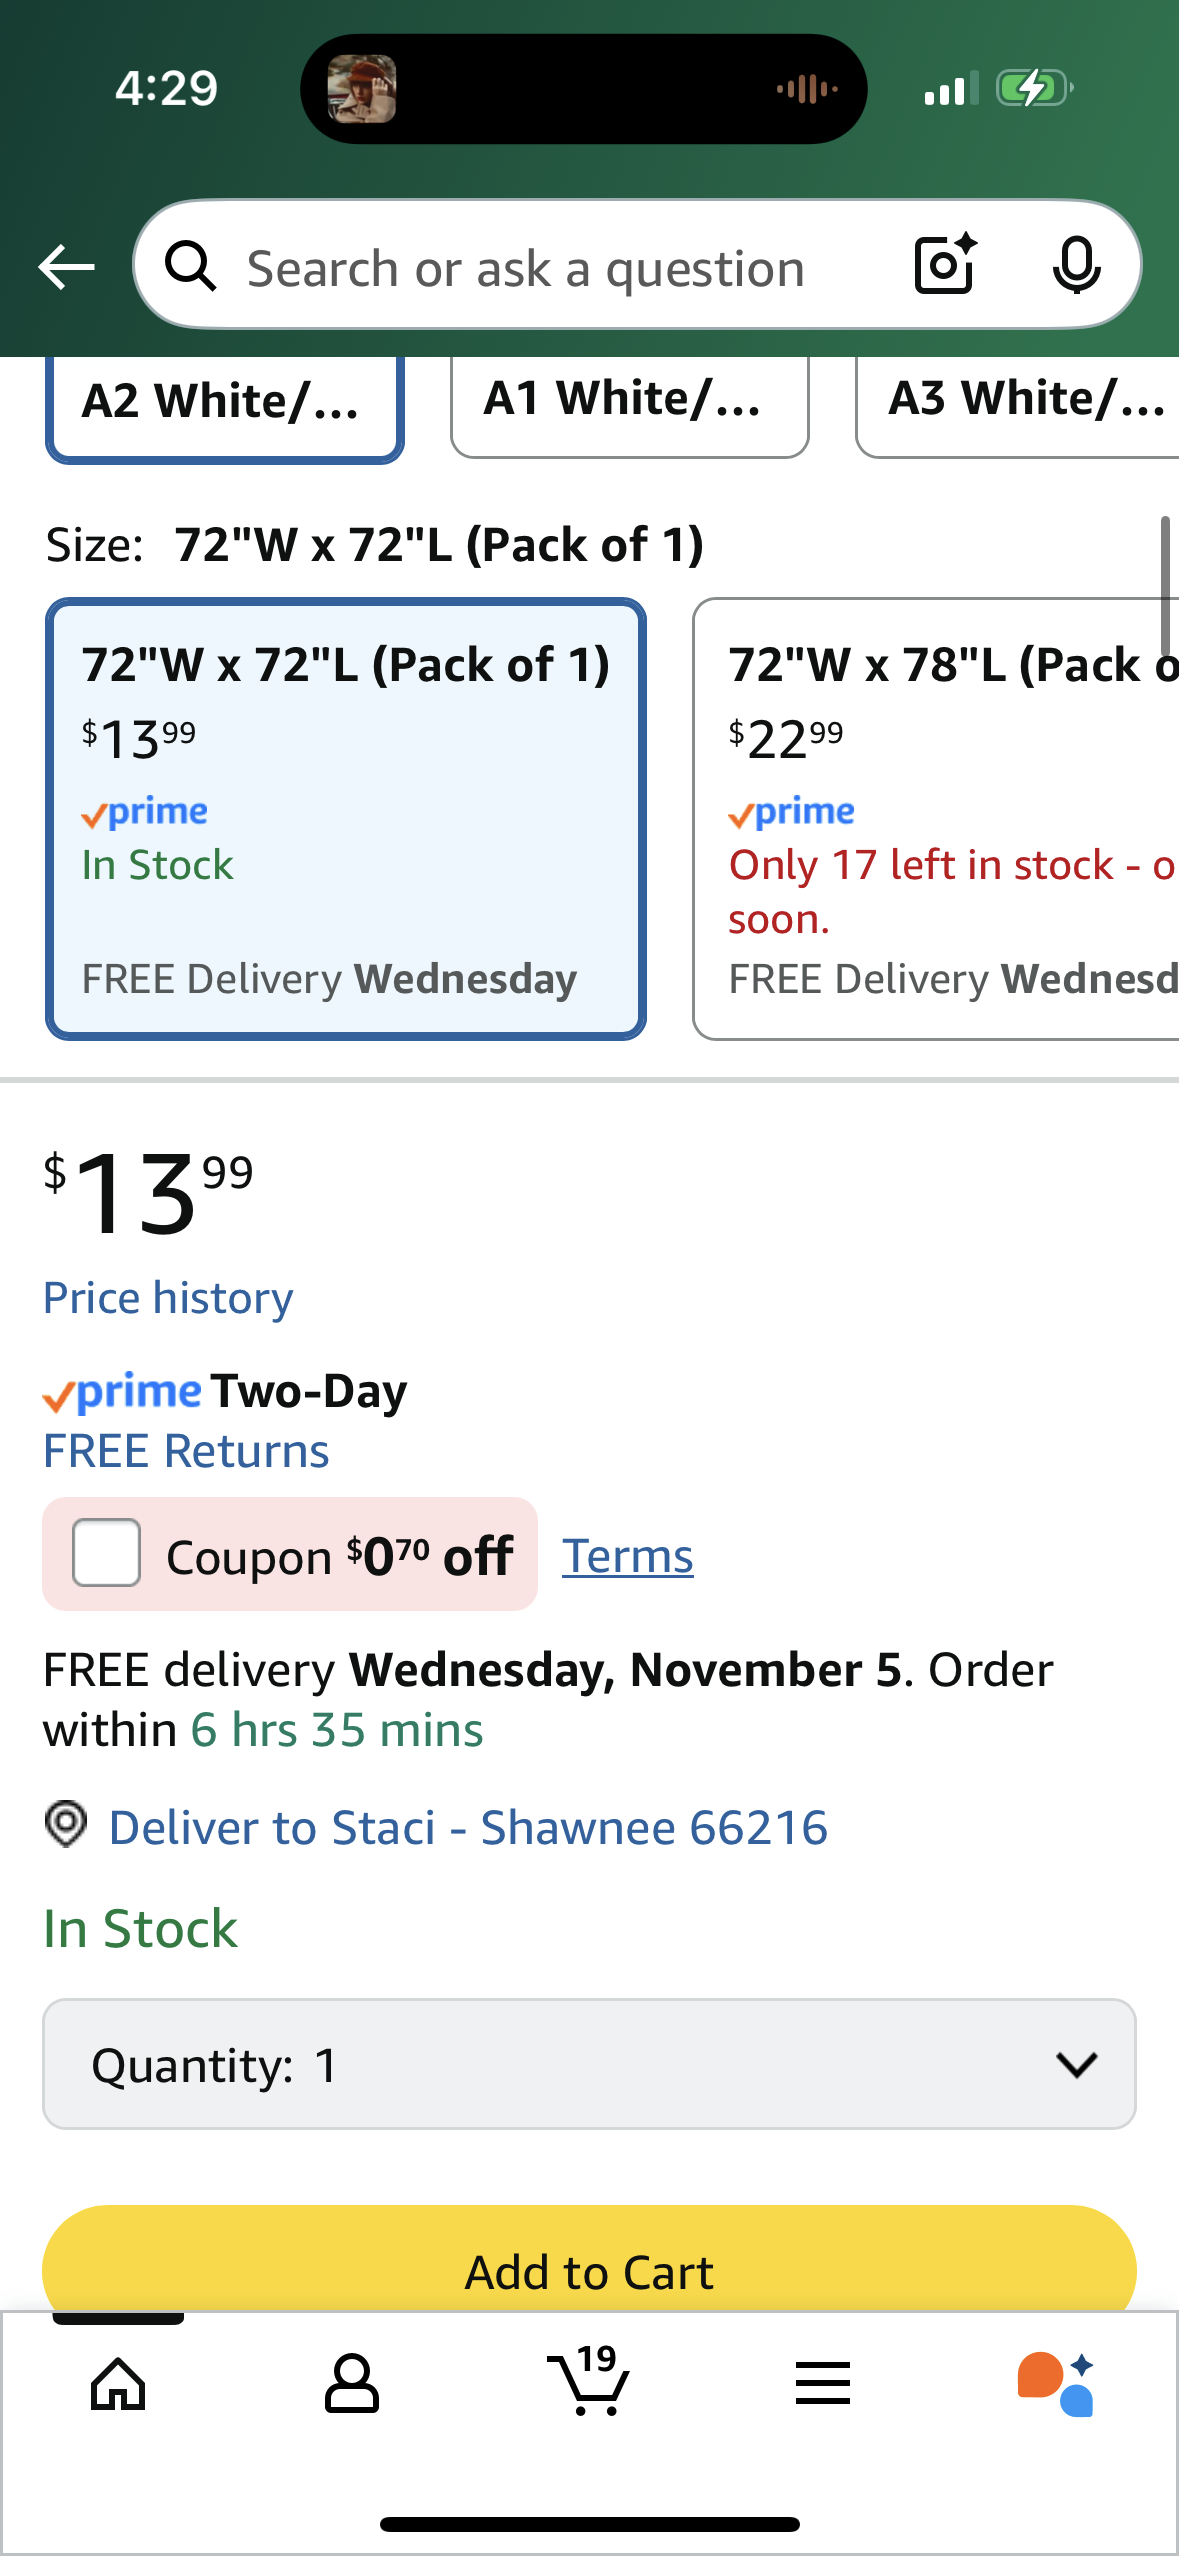This screenshot has height=2556, width=1179.
Task: Open the hamburger menu in bottom bar
Action: [822, 2387]
